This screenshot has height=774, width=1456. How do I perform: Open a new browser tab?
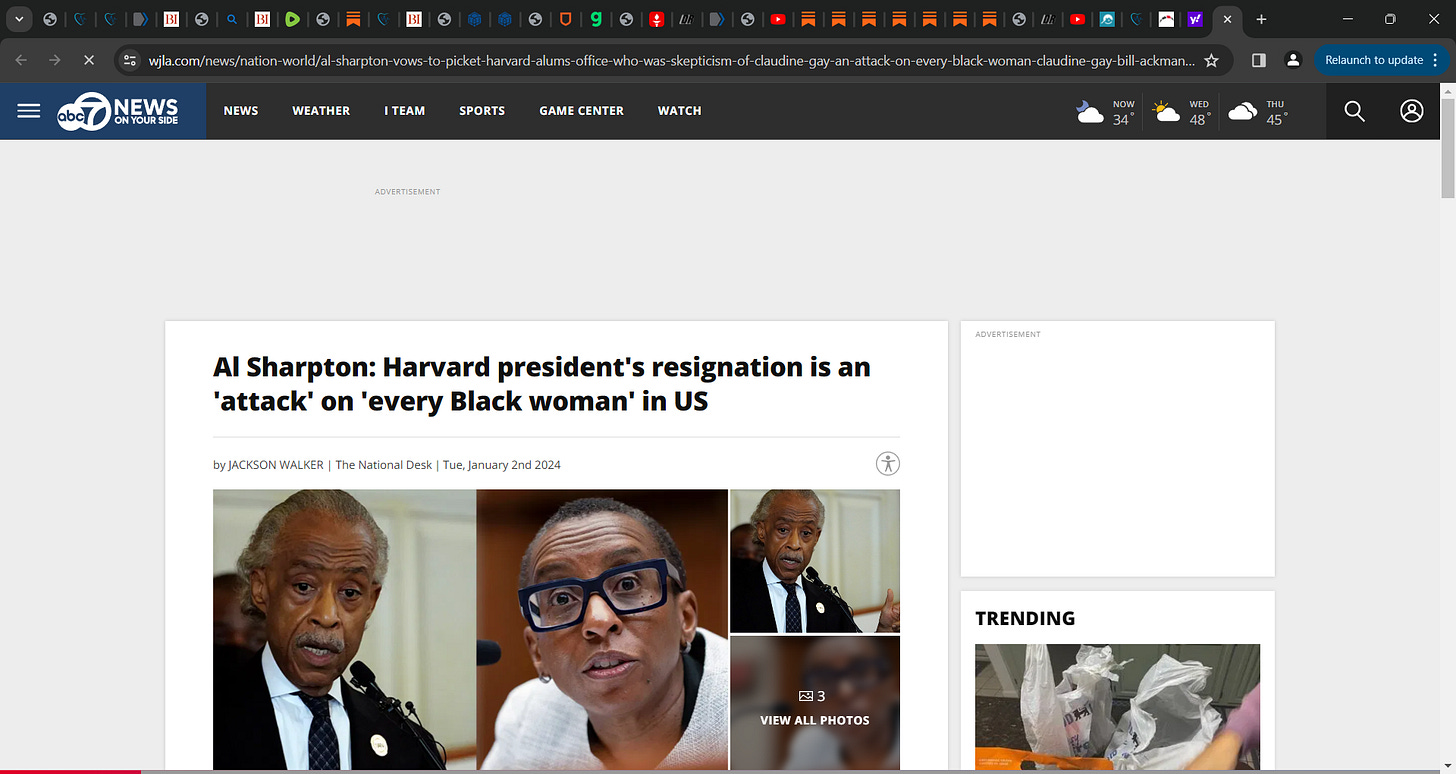[1261, 19]
